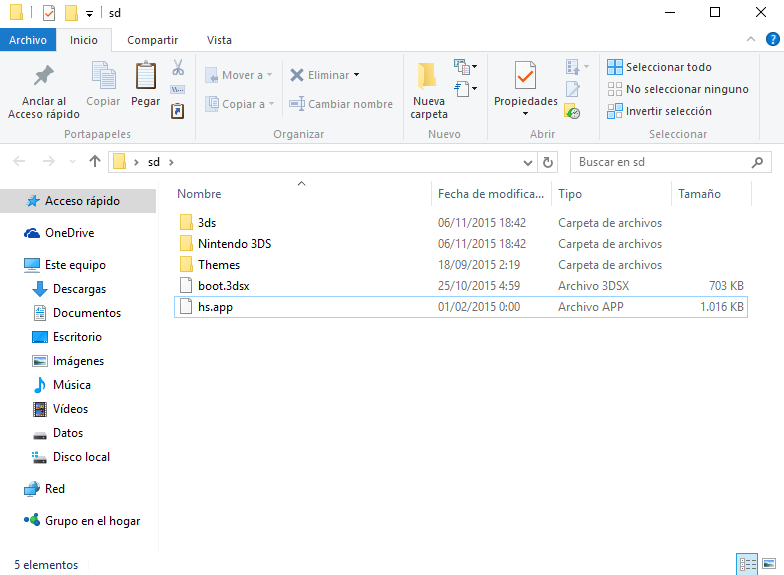This screenshot has height=575, width=784.
Task: Select the 3ds folder name
Action: (x=207, y=223)
